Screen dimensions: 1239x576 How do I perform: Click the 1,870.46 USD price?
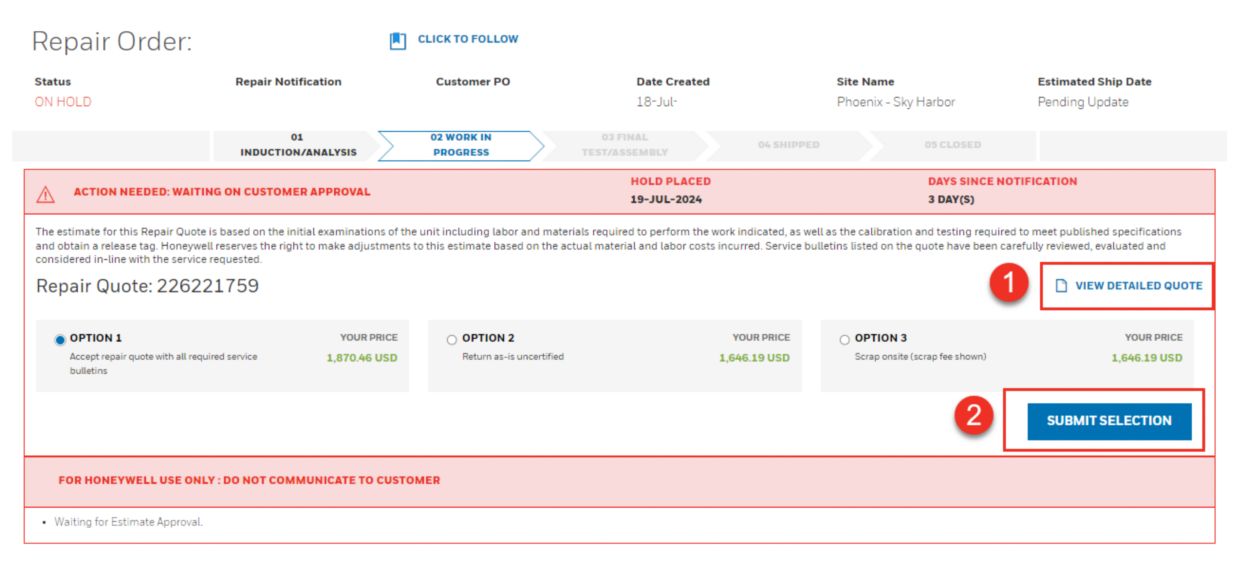tap(362, 357)
